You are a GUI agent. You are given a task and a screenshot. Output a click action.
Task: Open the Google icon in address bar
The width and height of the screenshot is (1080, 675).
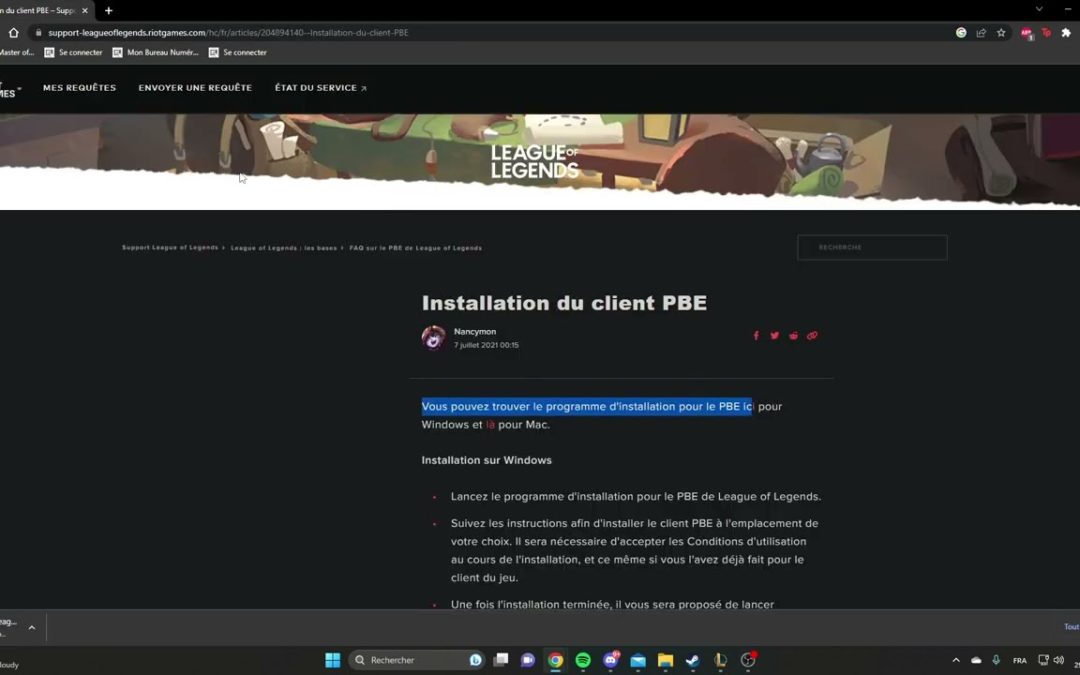[x=961, y=32]
